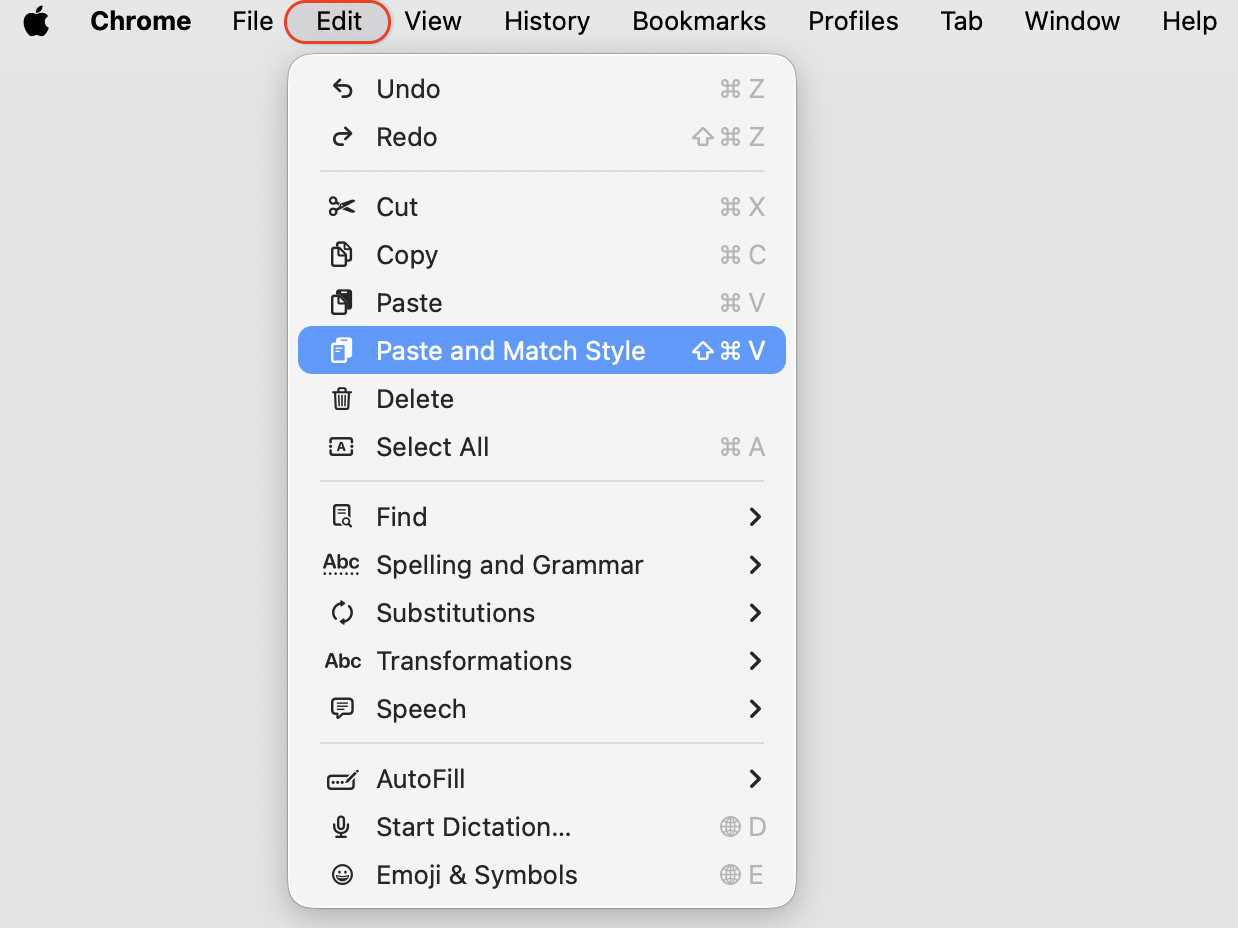The height and width of the screenshot is (928, 1238).
Task: Click the trash can Delete icon
Action: [342, 399]
